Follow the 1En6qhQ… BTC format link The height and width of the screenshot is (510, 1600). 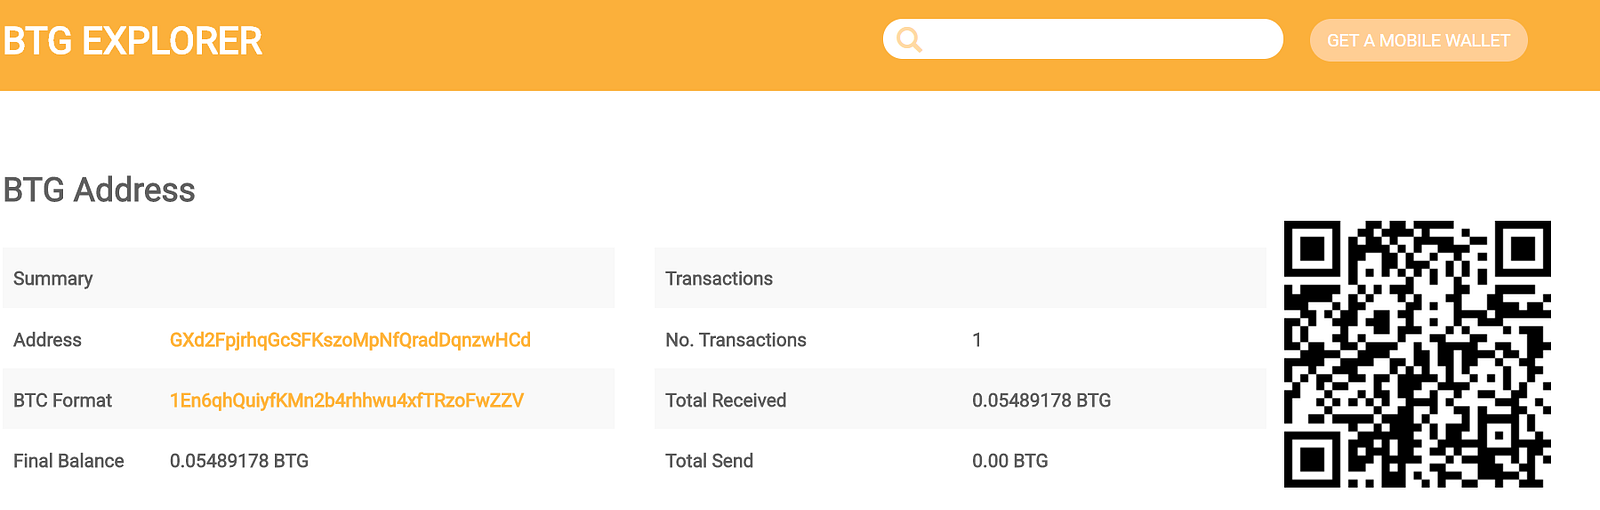(347, 401)
